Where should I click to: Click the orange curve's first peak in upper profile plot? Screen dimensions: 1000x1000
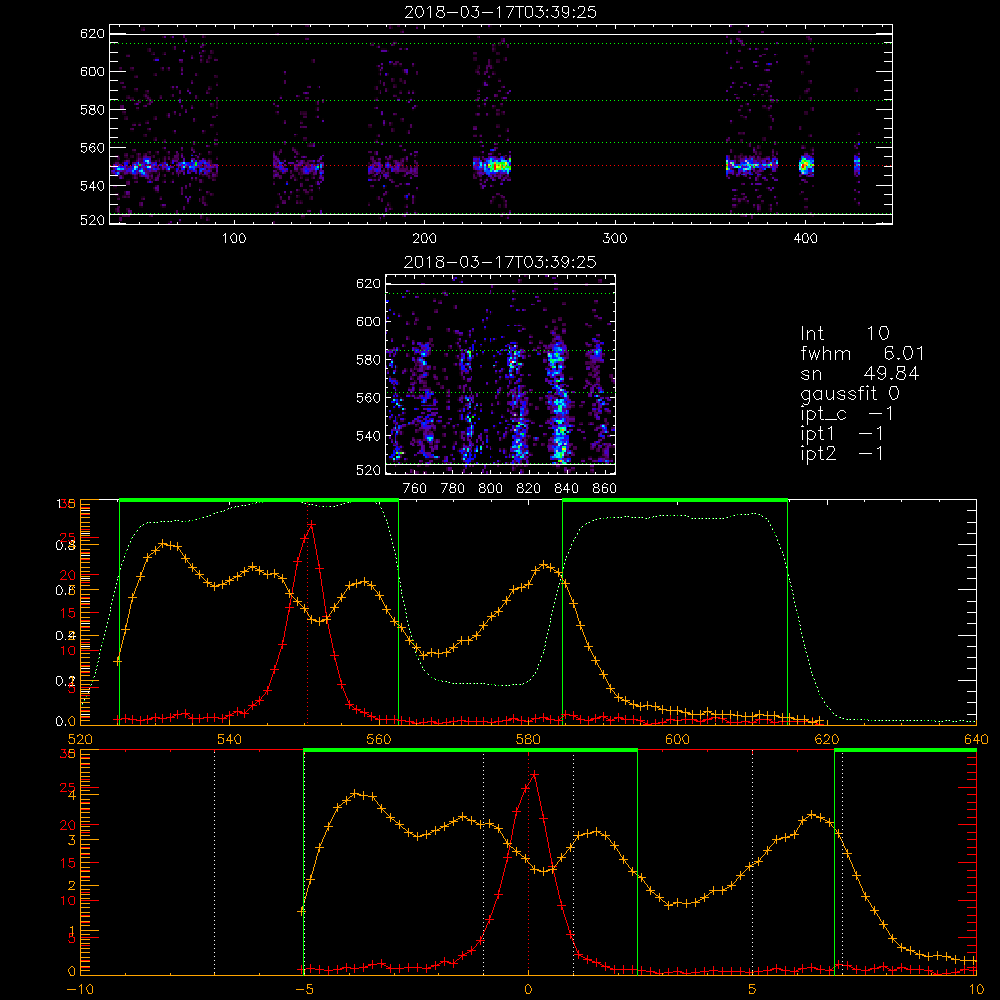click(x=163, y=543)
